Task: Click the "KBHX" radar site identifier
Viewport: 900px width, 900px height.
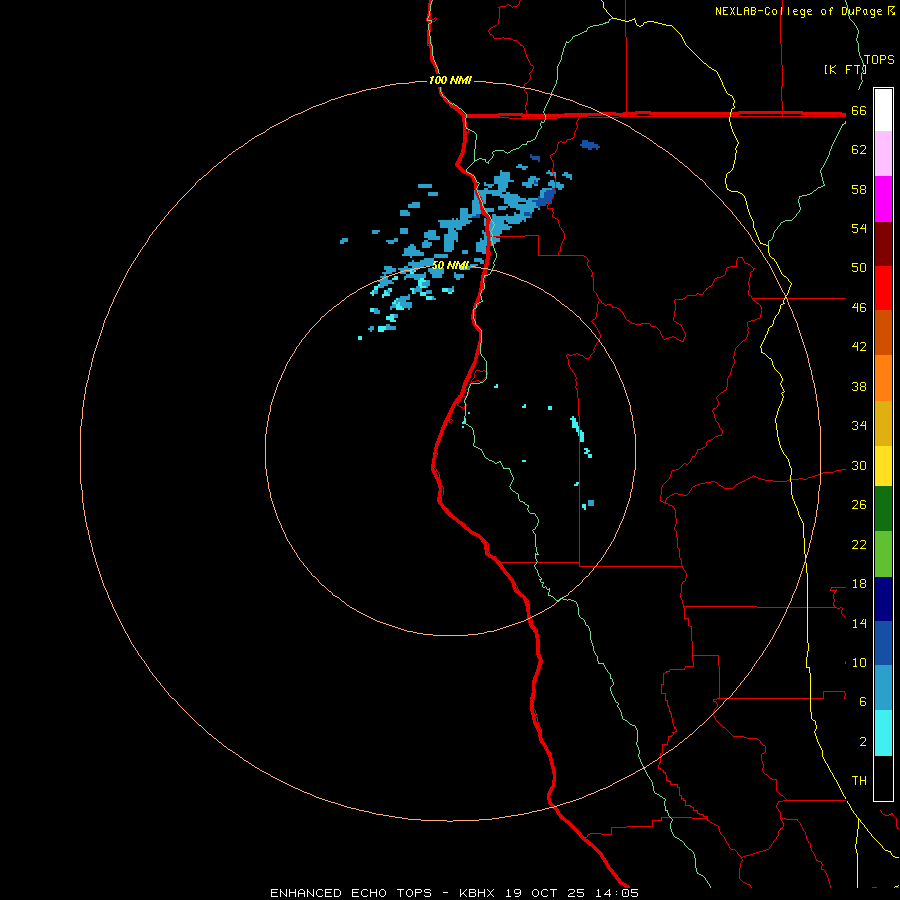Action: pos(477,893)
